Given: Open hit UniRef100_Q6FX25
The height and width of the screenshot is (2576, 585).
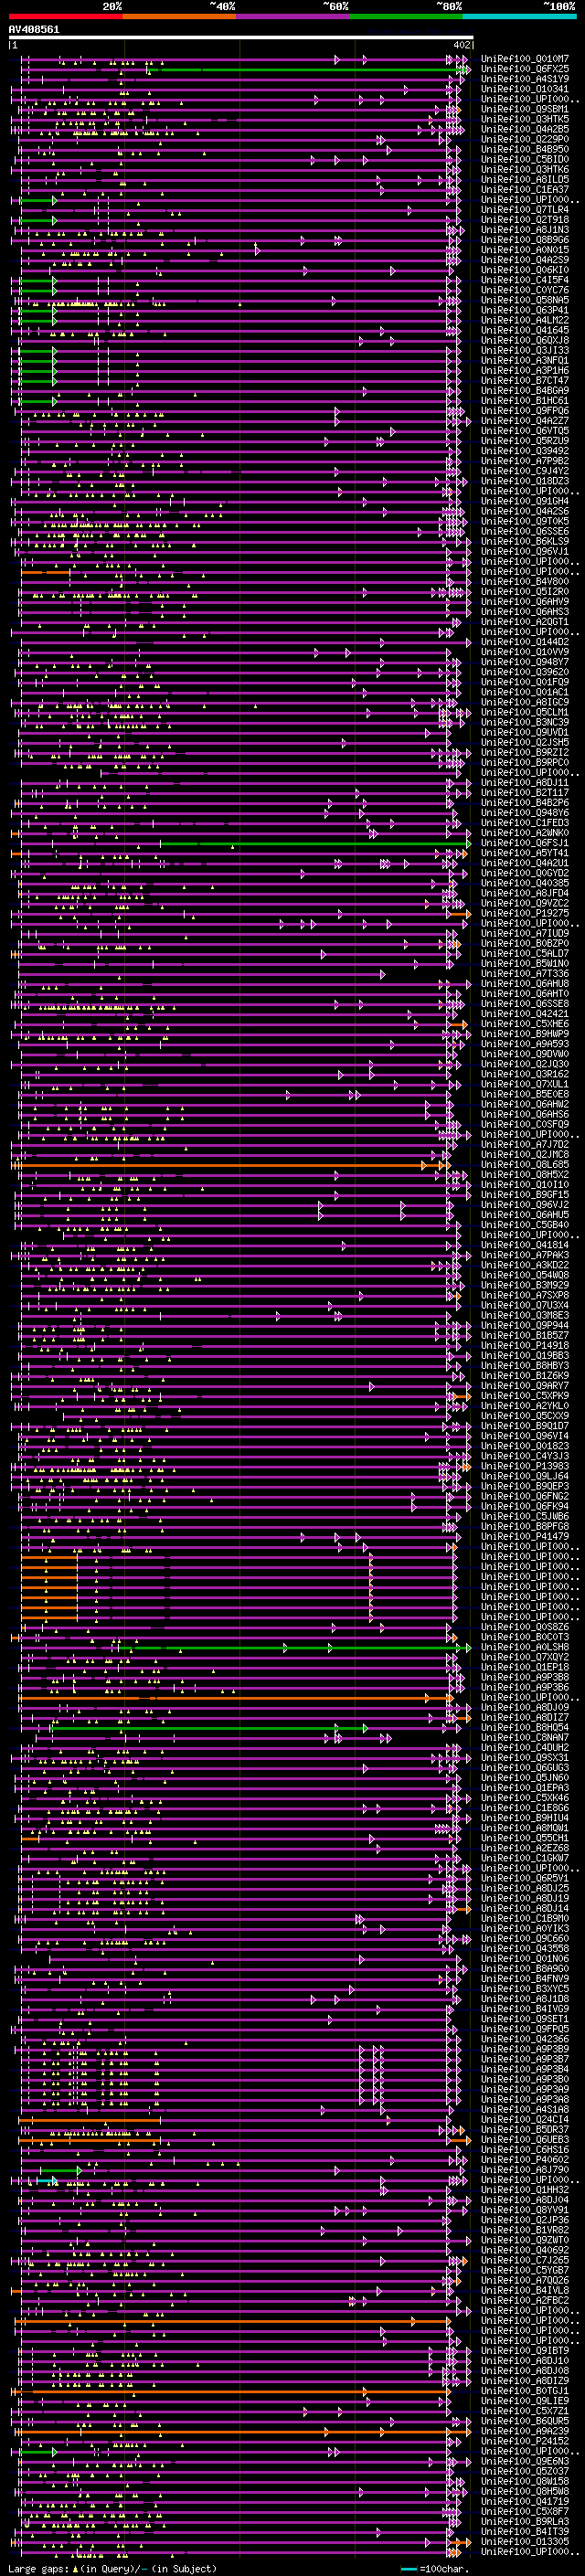Looking at the screenshot, I should (524, 69).
